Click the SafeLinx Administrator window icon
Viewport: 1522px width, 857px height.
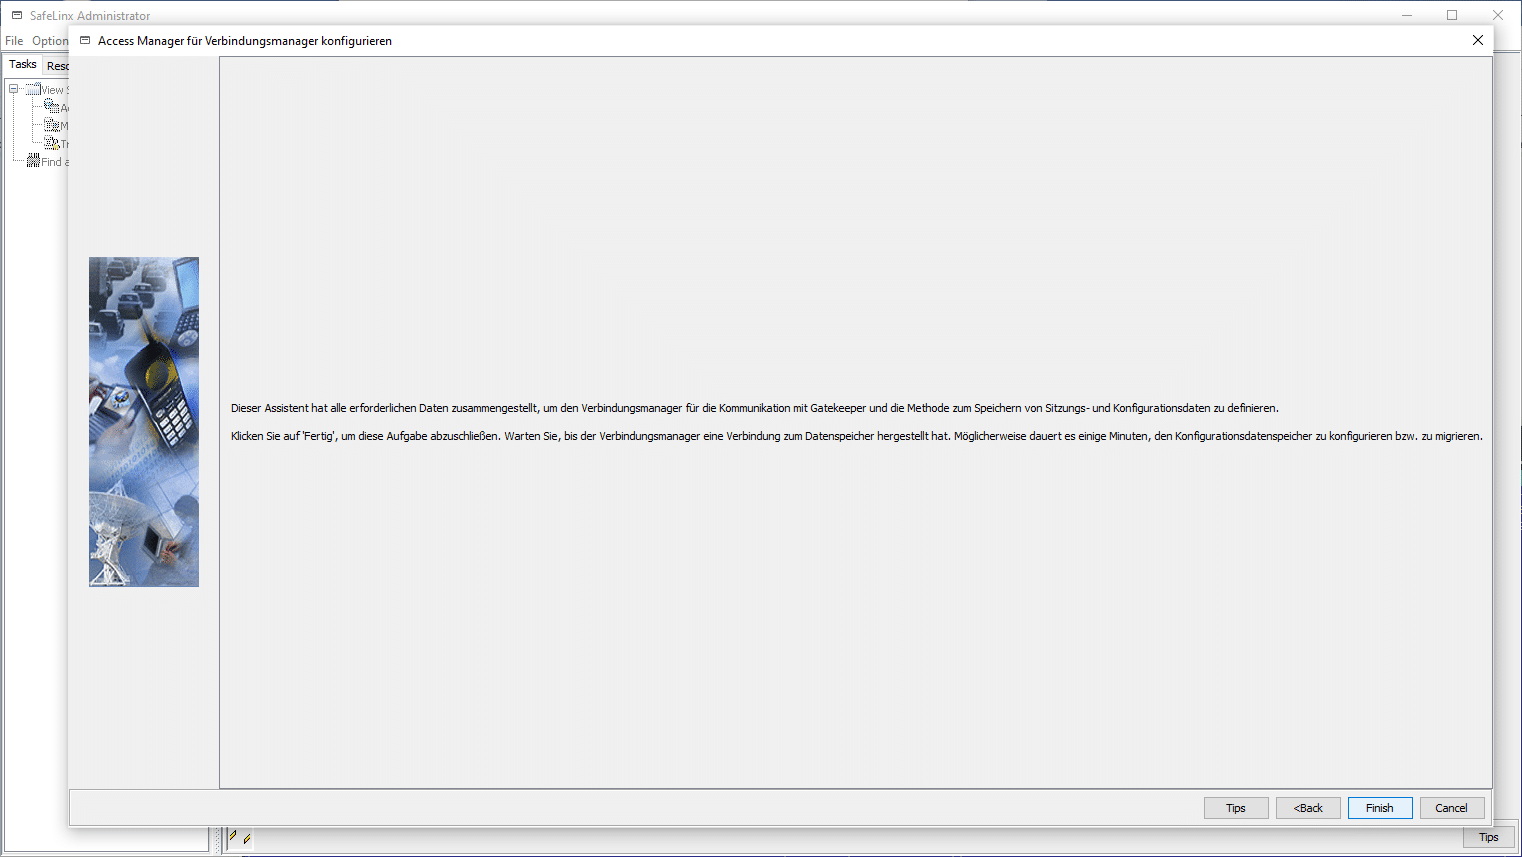click(x=17, y=15)
